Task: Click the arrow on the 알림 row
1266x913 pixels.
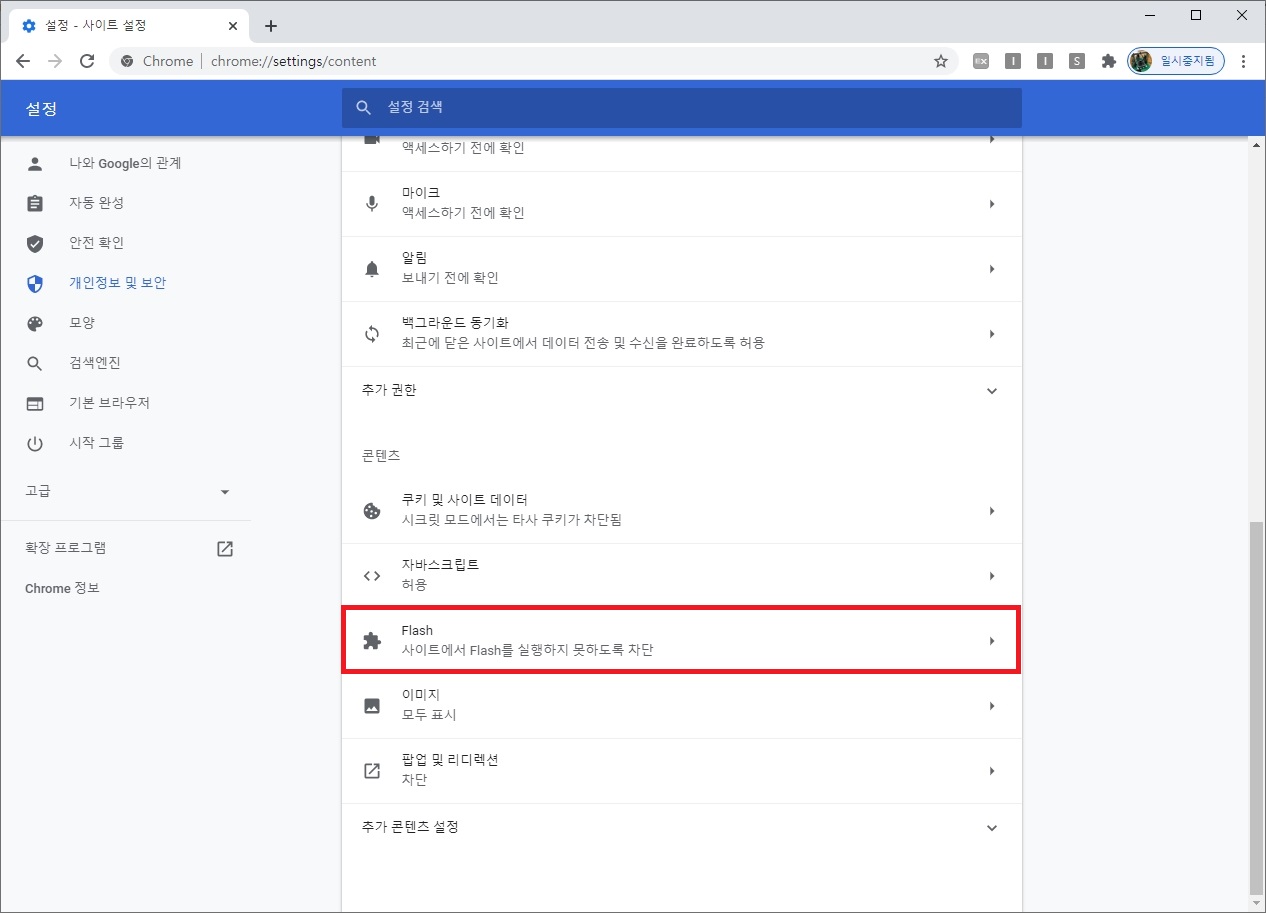Action: tap(992, 269)
